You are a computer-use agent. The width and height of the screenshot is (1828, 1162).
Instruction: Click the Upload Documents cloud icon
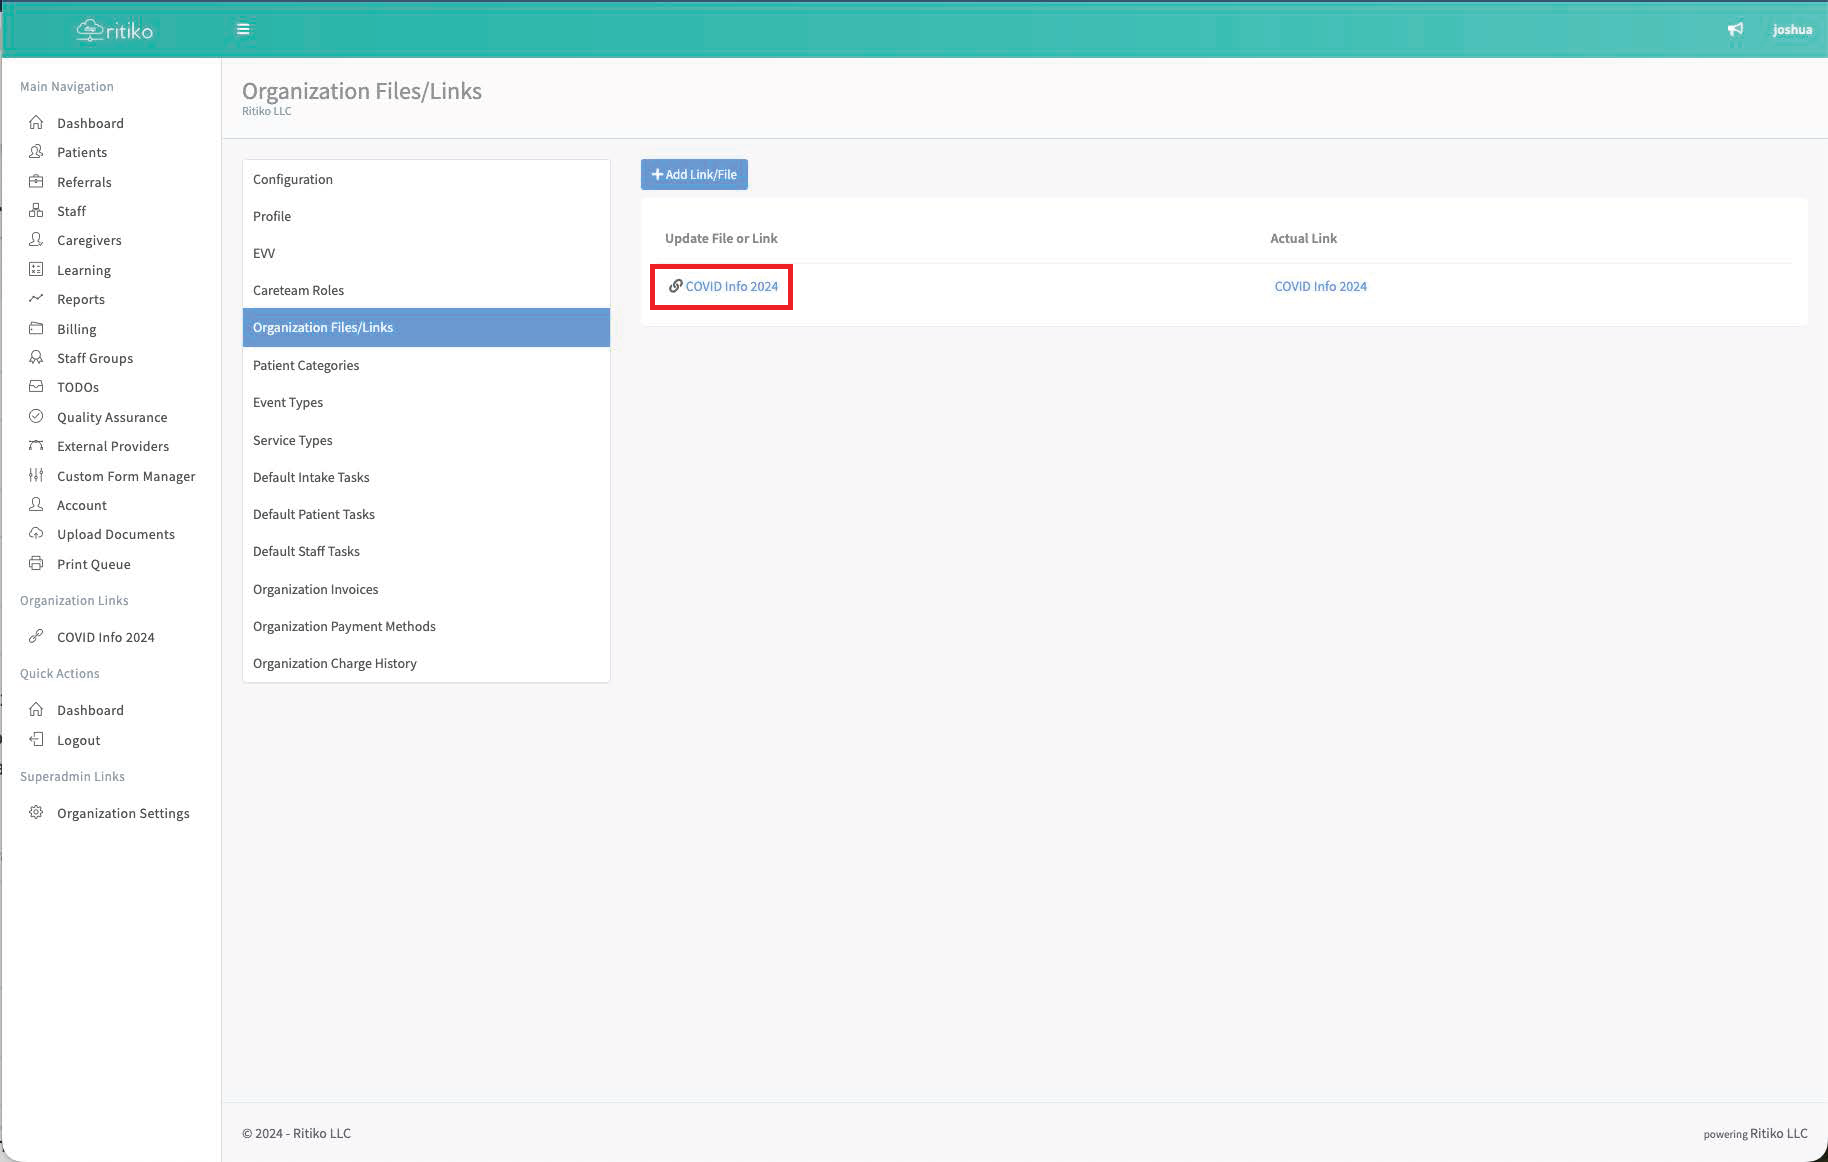(x=36, y=534)
